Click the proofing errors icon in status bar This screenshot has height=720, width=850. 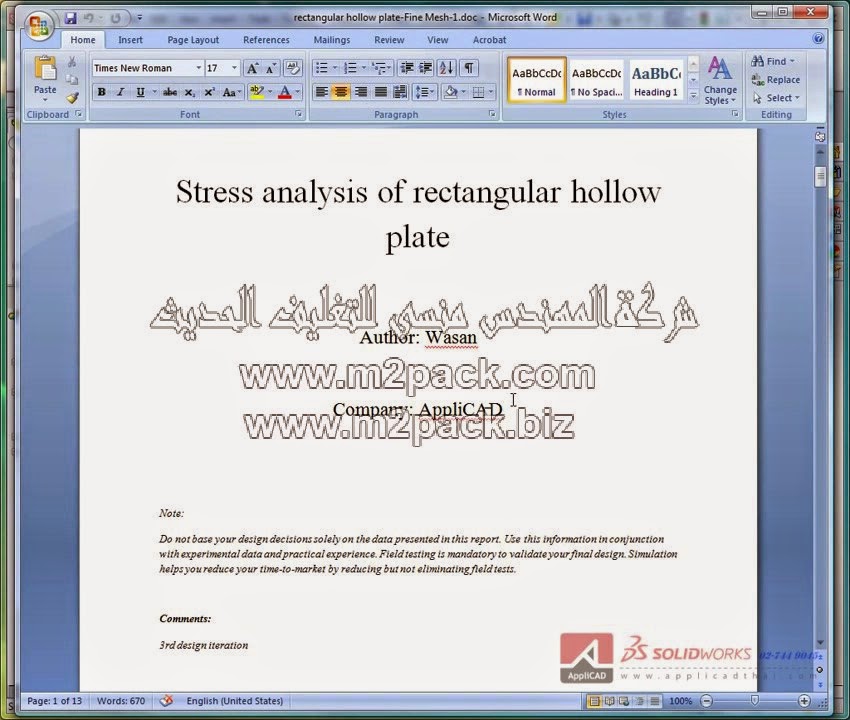(166, 700)
